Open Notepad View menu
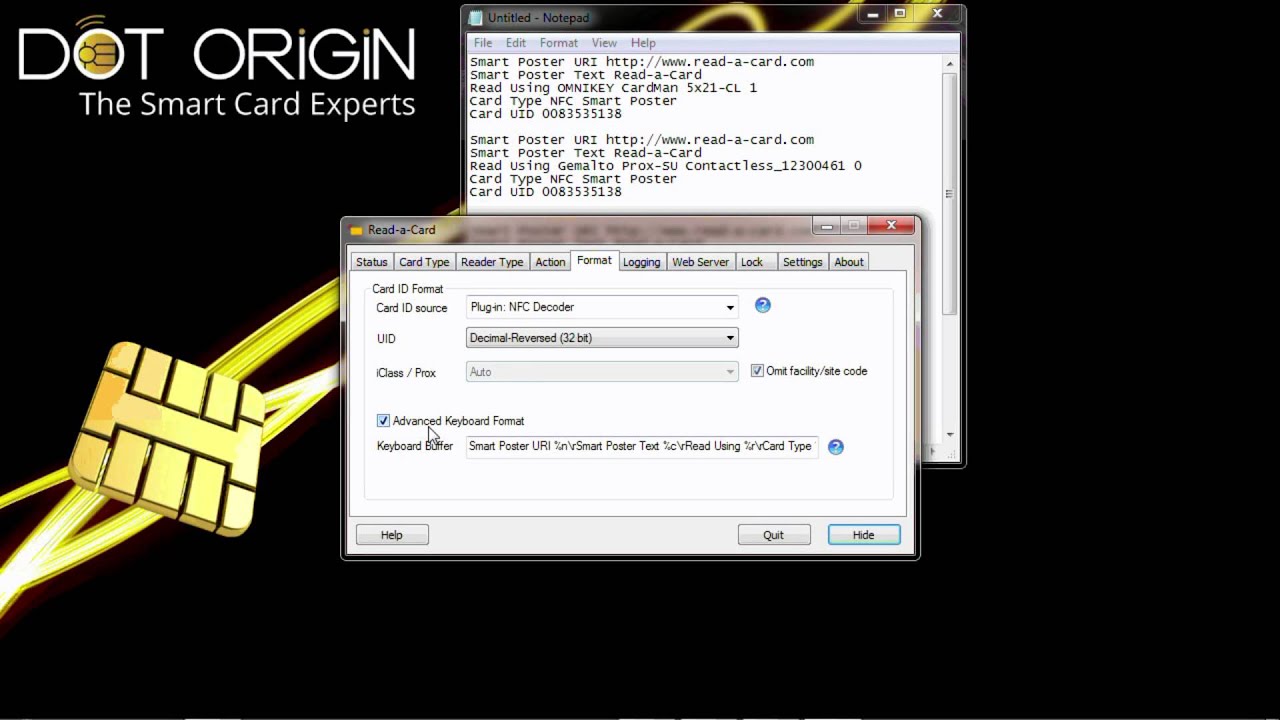The width and height of the screenshot is (1280, 720). pyautogui.click(x=604, y=43)
